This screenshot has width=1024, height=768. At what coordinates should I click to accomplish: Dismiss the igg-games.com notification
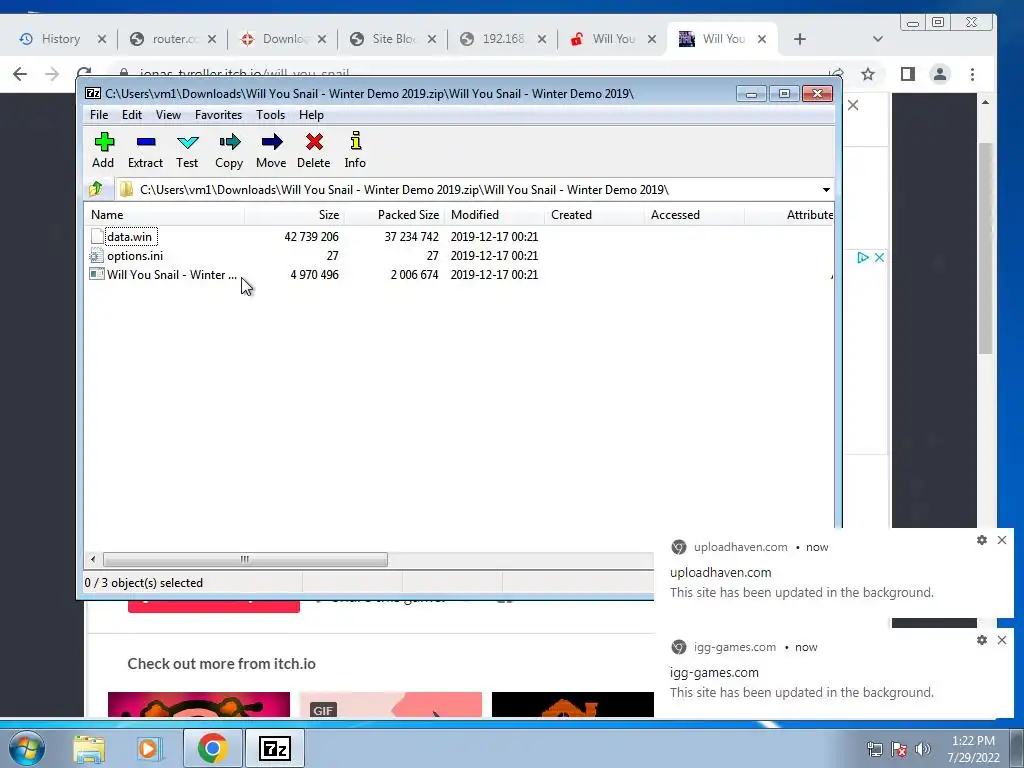point(1002,640)
